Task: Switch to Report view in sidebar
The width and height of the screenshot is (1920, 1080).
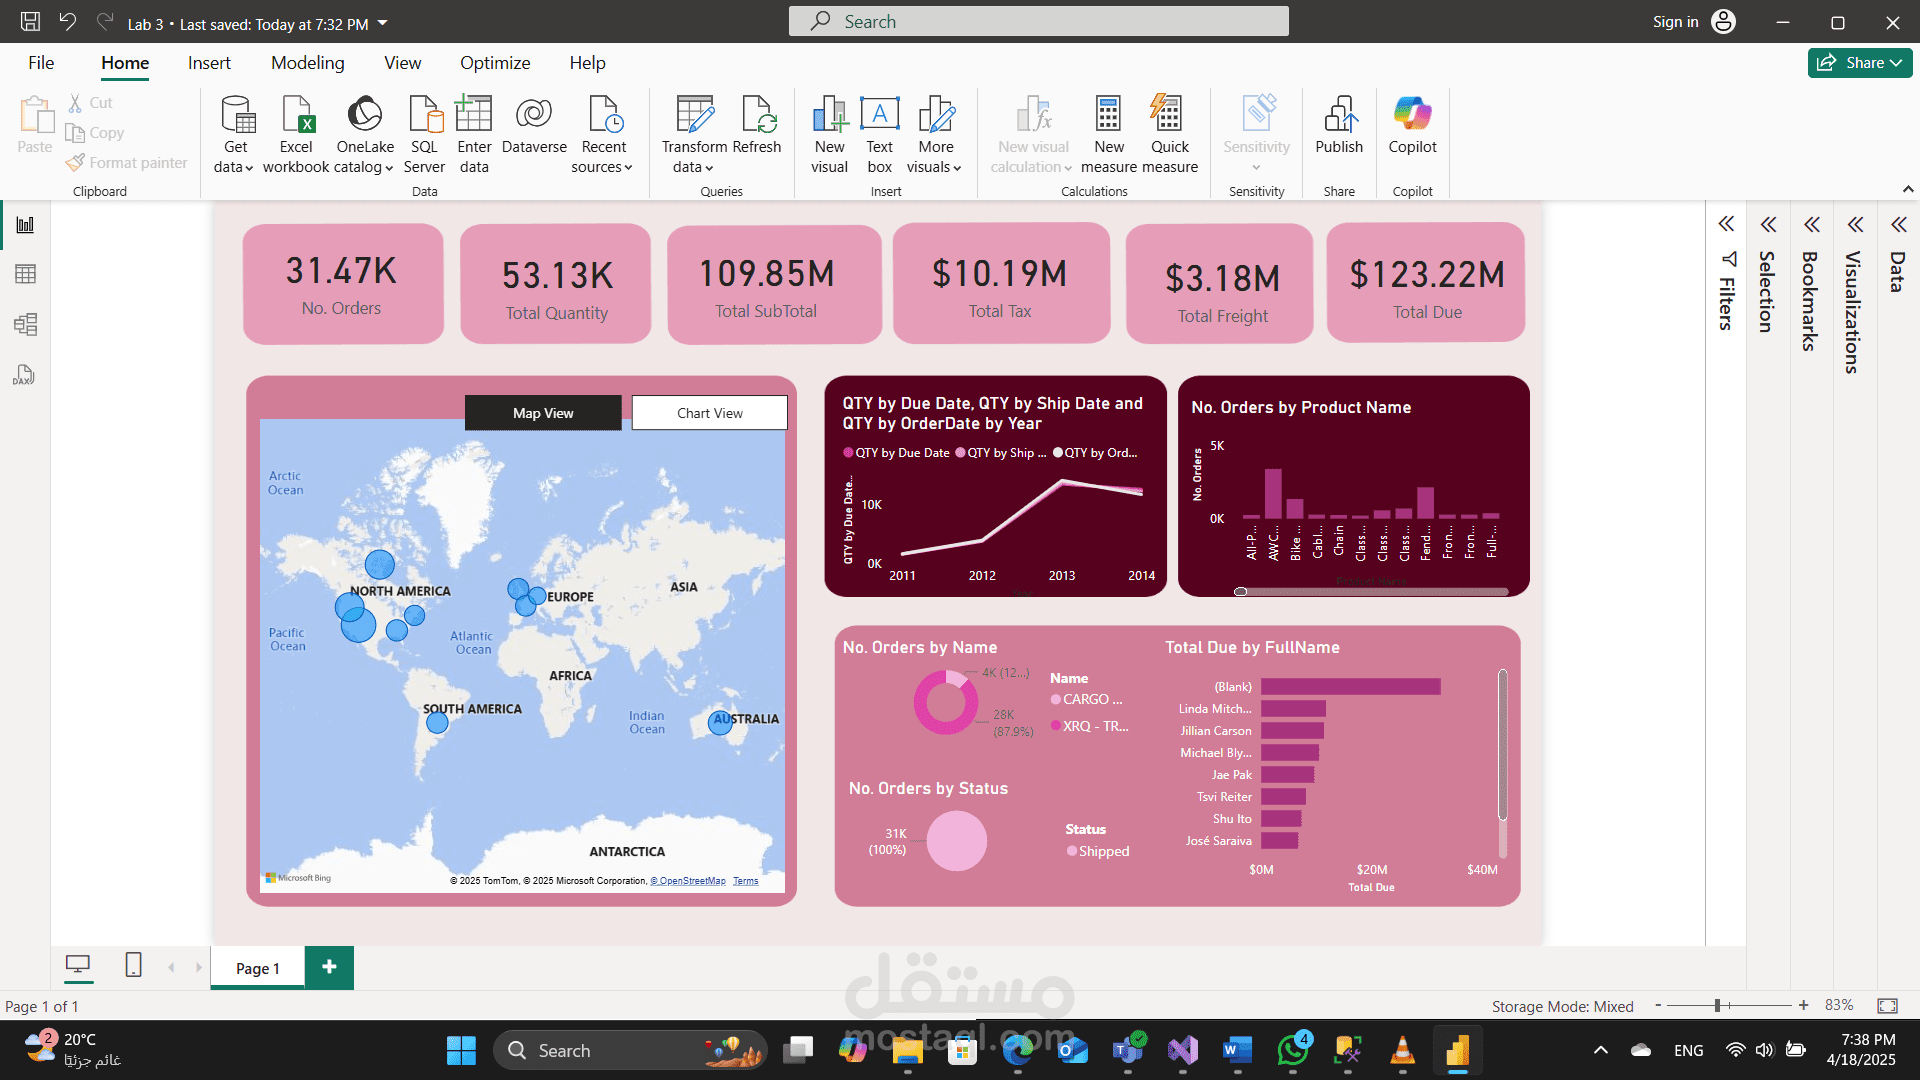Action: [x=25, y=225]
